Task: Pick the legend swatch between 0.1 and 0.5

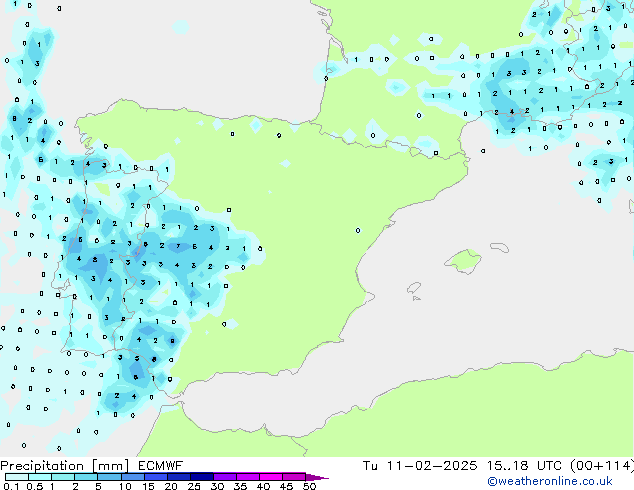Action: tap(17, 477)
